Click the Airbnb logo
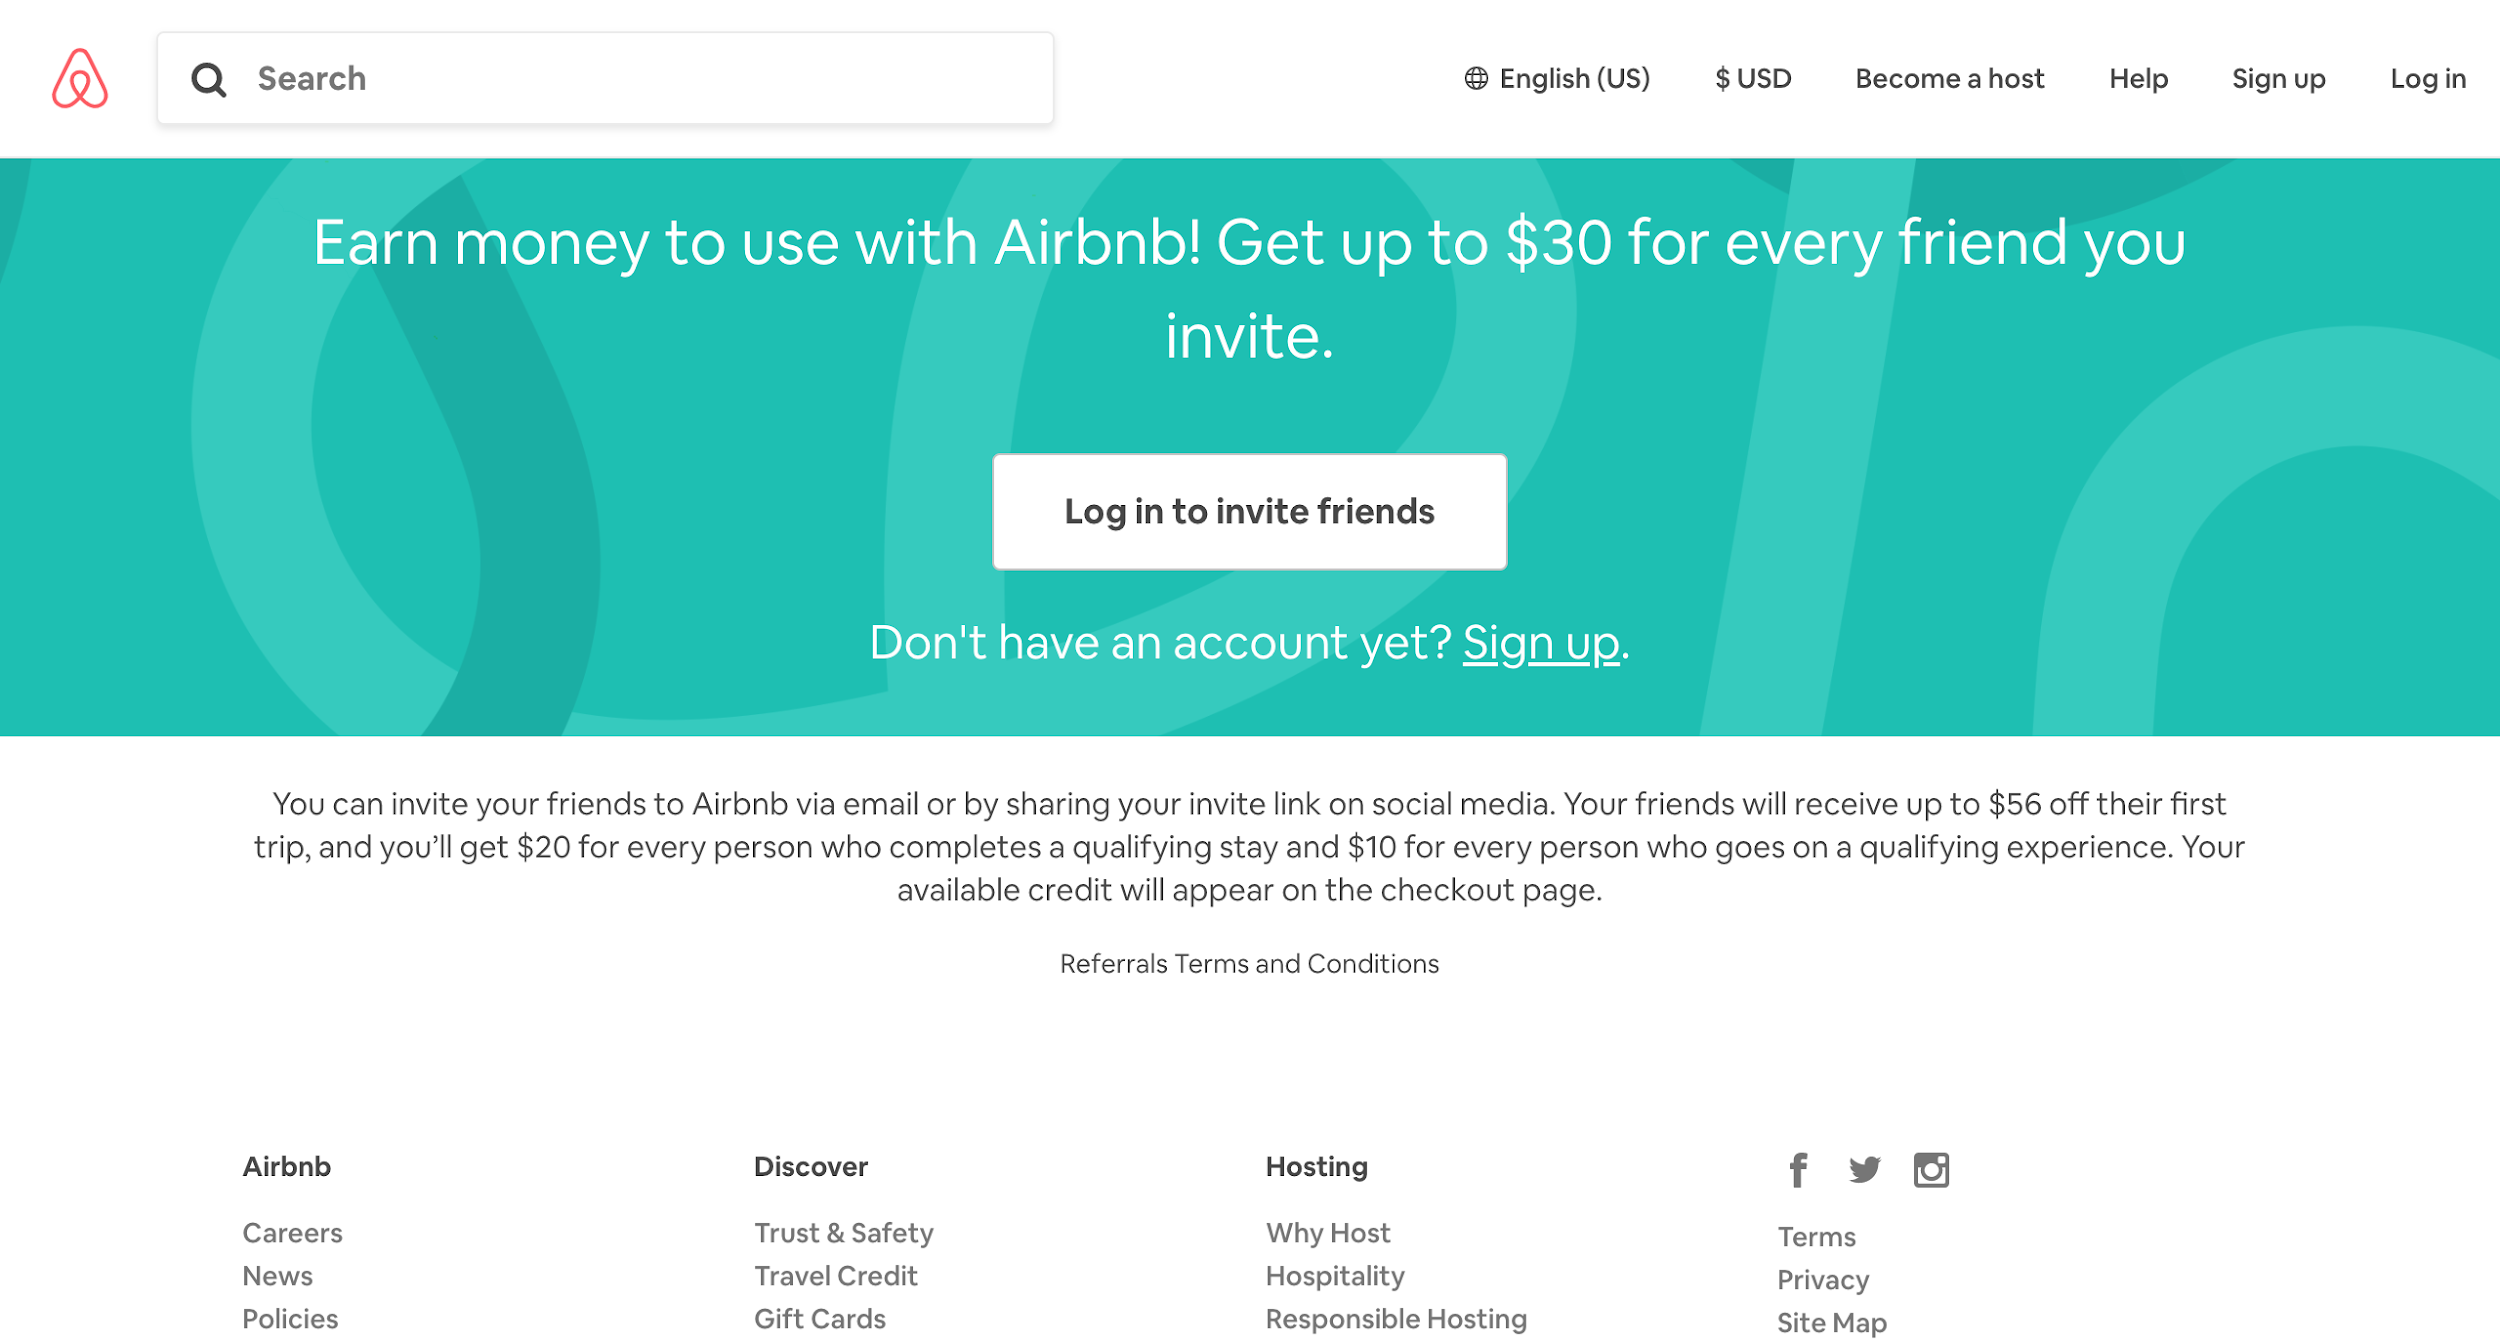 (x=80, y=79)
